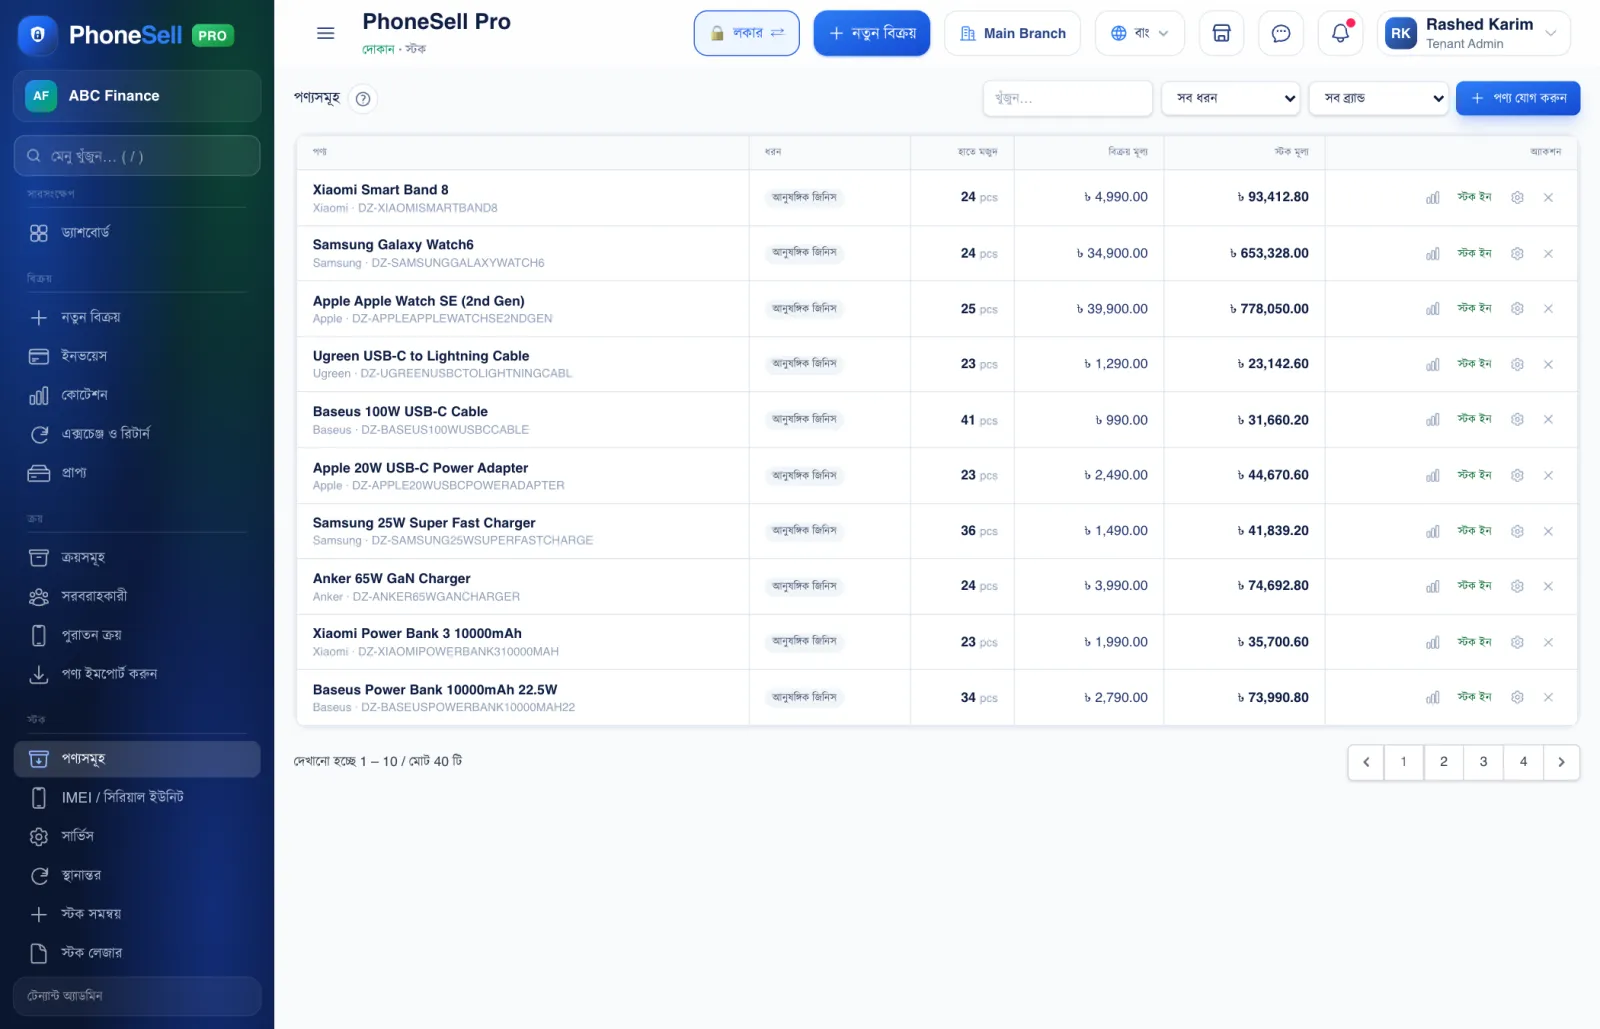Click the পণ্য যোগ করুন button
This screenshot has height=1029, width=1600.
click(1518, 98)
